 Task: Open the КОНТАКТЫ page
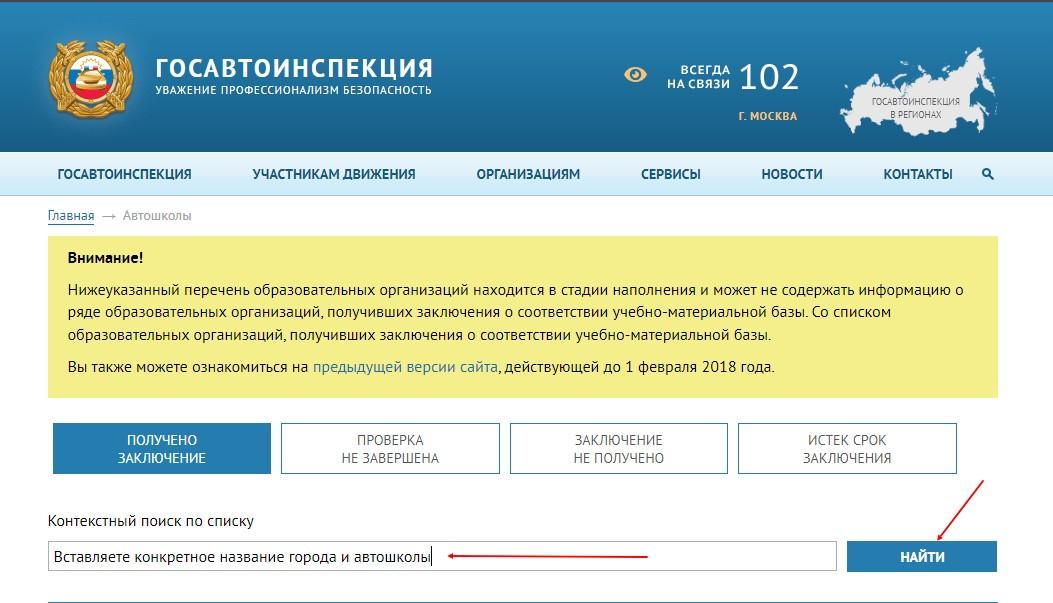917,174
